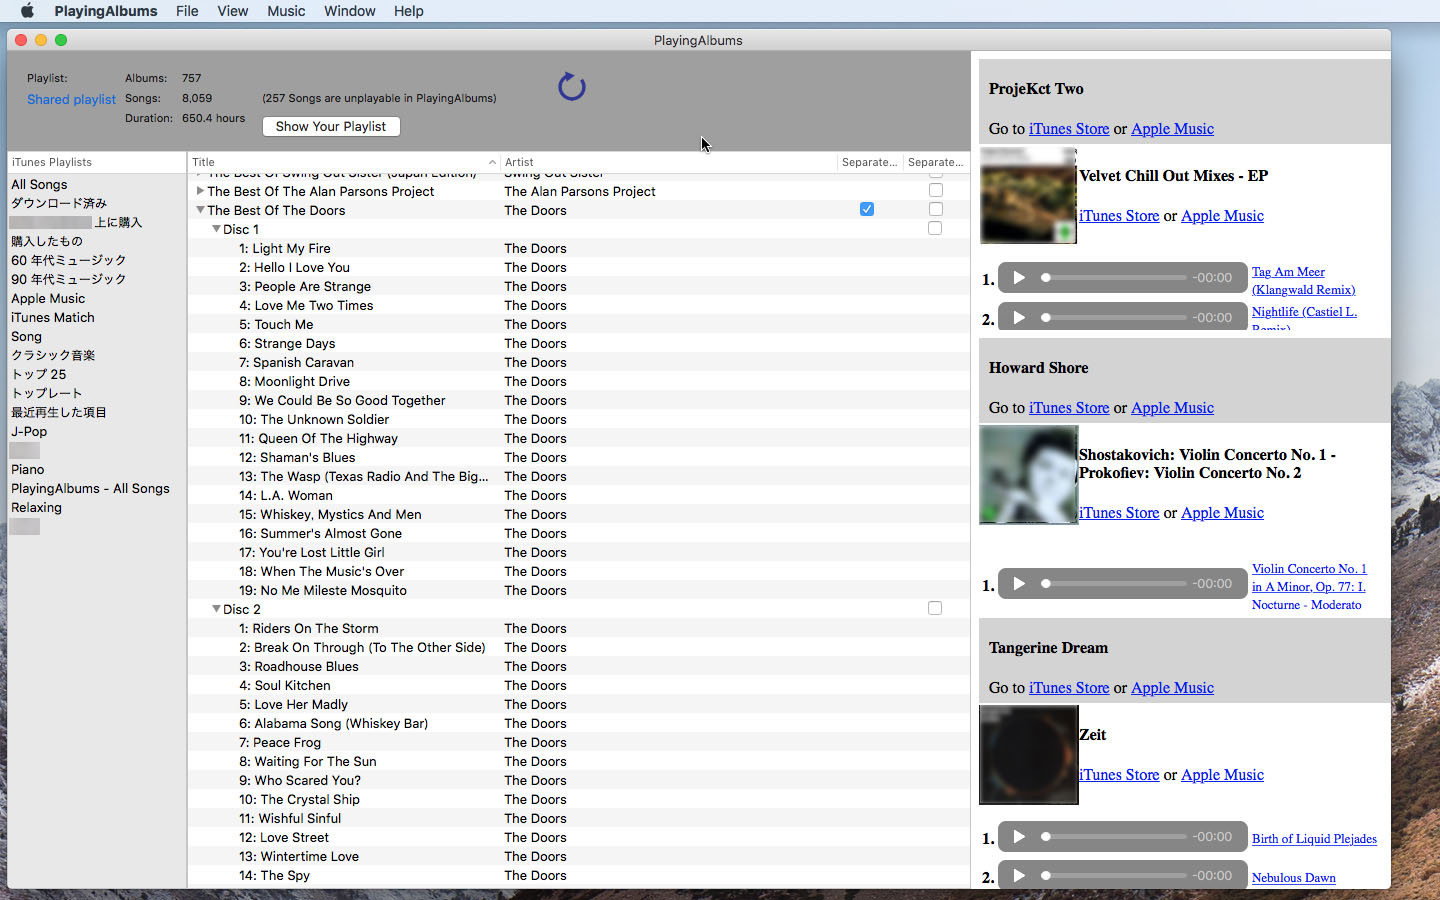Play Violin Concerto No. 1 track

click(x=1019, y=584)
